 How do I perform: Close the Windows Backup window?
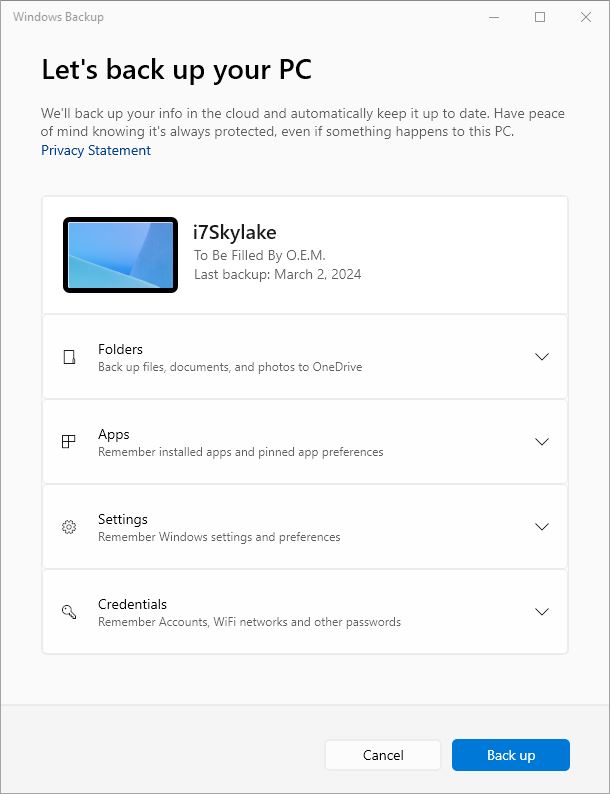(586, 17)
